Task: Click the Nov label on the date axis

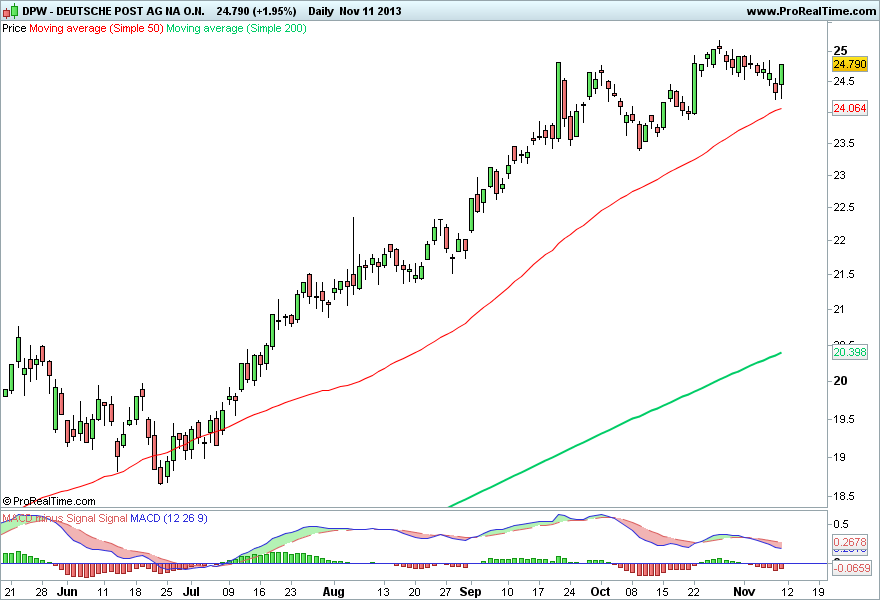Action: pyautogui.click(x=744, y=592)
